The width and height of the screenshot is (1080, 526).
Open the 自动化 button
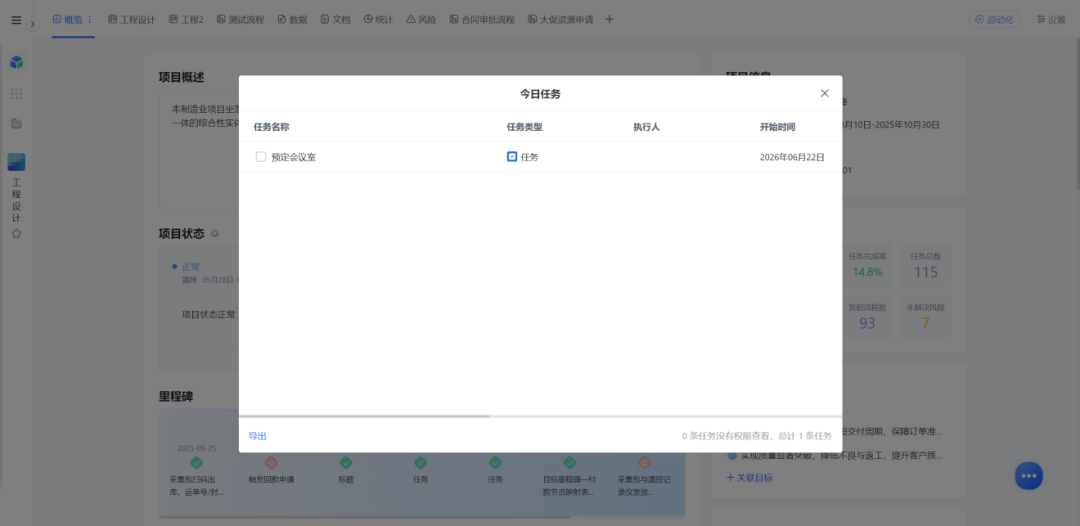coord(995,19)
